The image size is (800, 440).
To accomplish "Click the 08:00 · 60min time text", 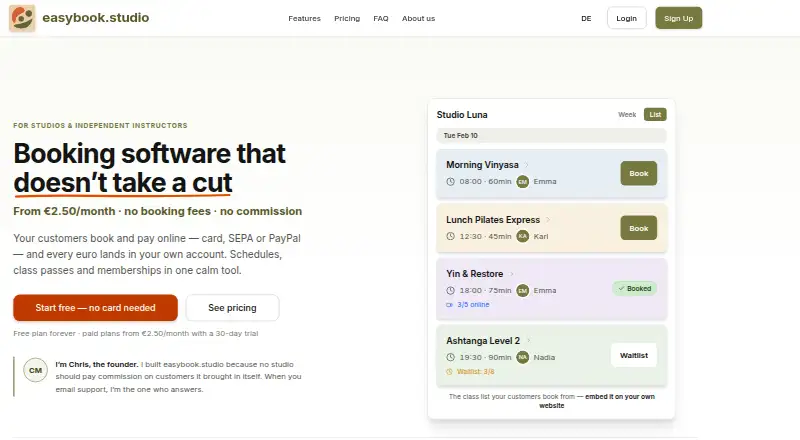I will click(485, 181).
